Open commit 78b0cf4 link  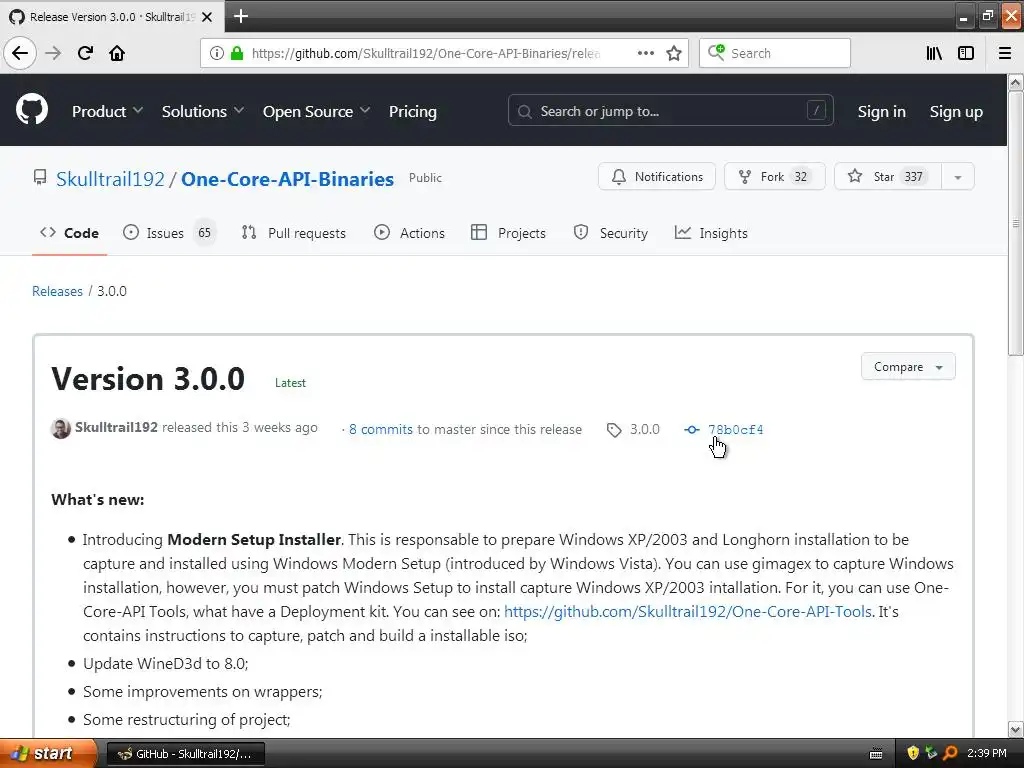pyautogui.click(x=735, y=430)
